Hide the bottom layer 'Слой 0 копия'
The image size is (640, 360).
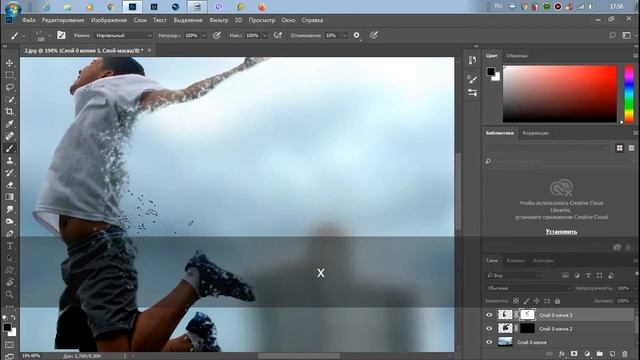point(489,342)
